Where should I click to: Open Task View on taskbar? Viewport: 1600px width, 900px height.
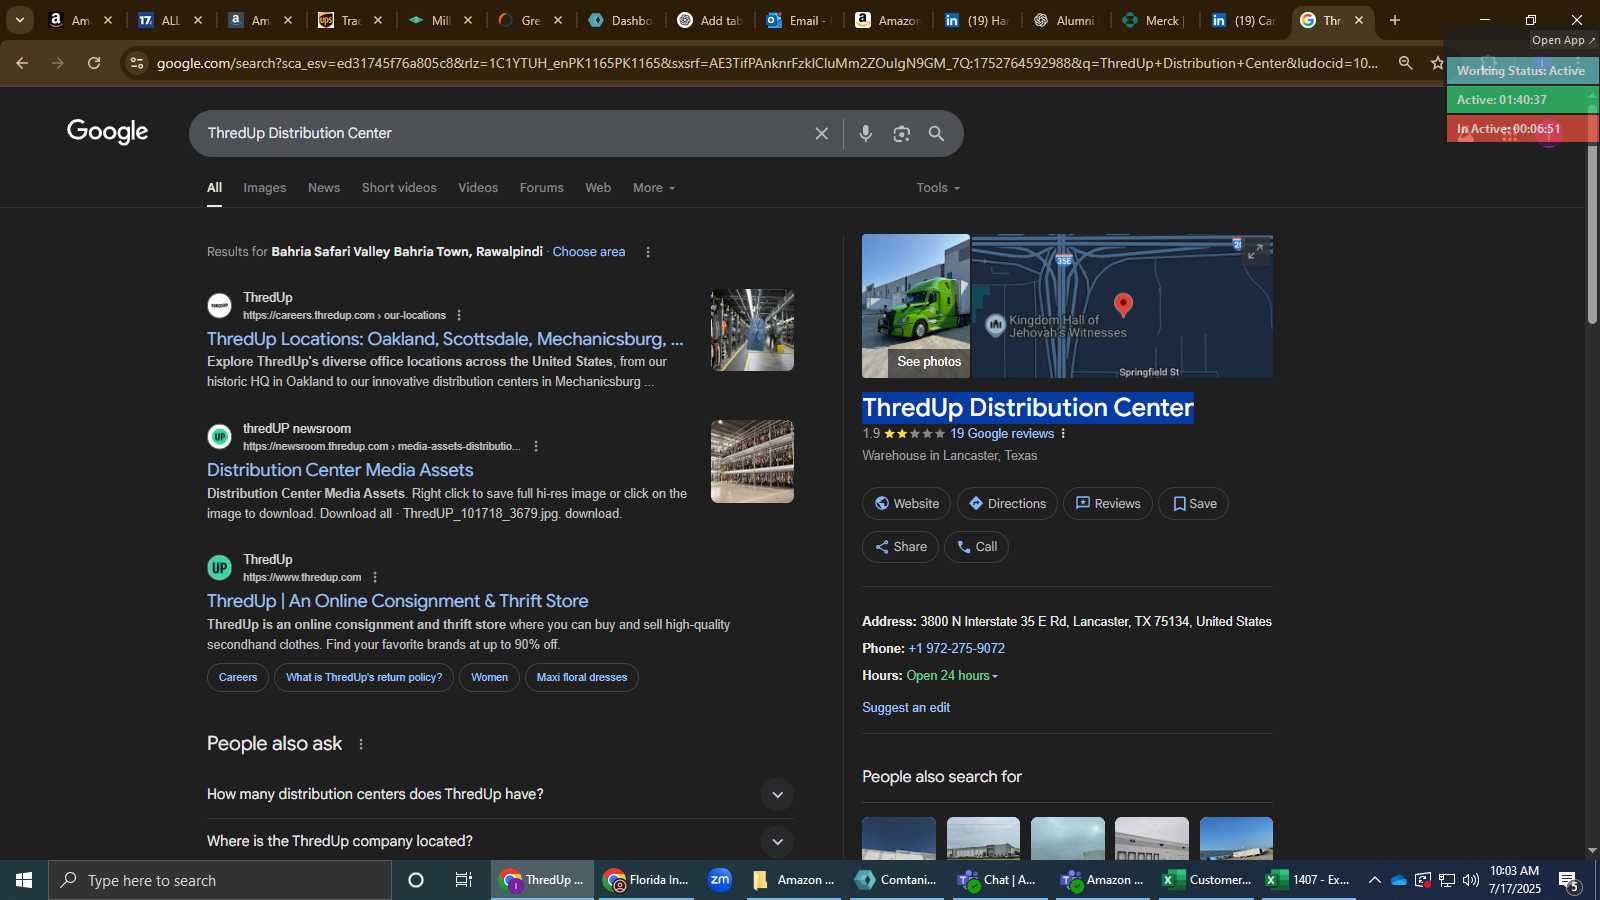coord(464,880)
